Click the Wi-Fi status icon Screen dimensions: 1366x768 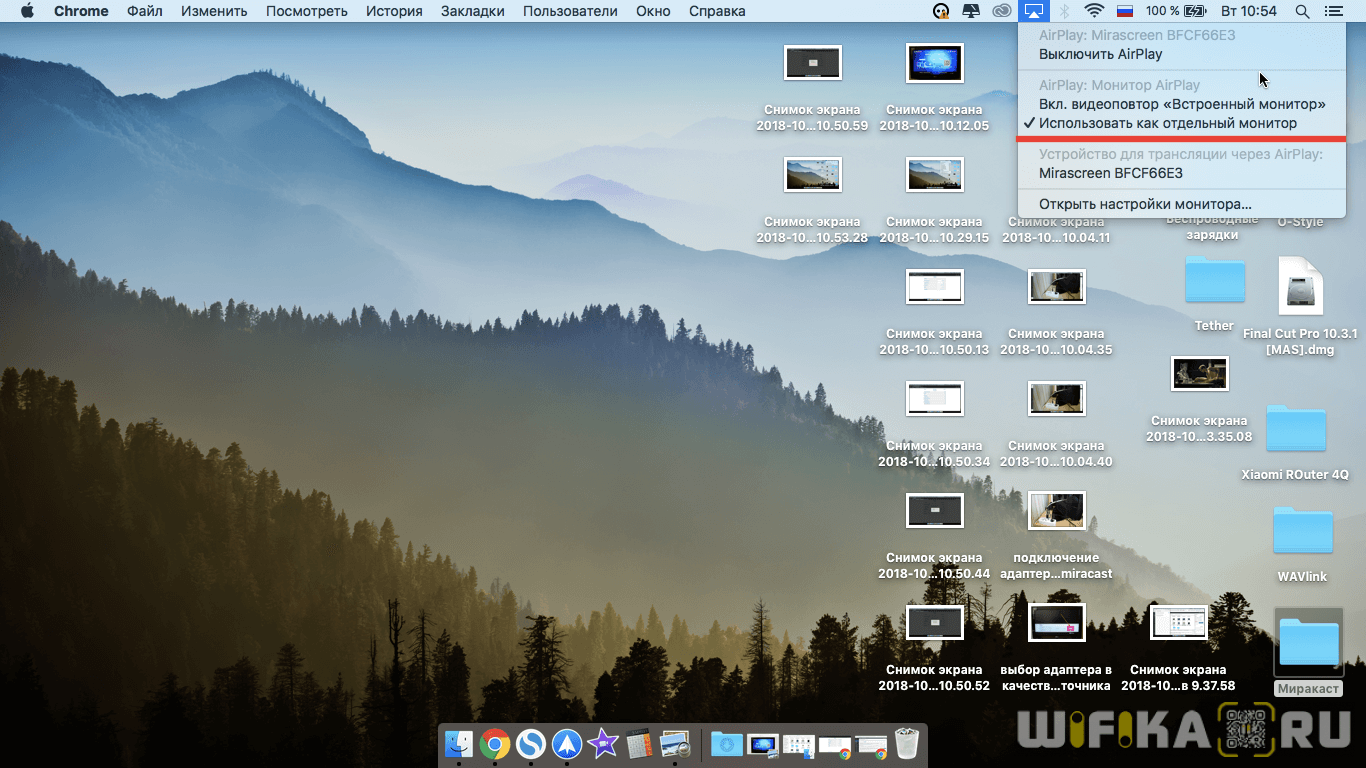click(x=1094, y=11)
